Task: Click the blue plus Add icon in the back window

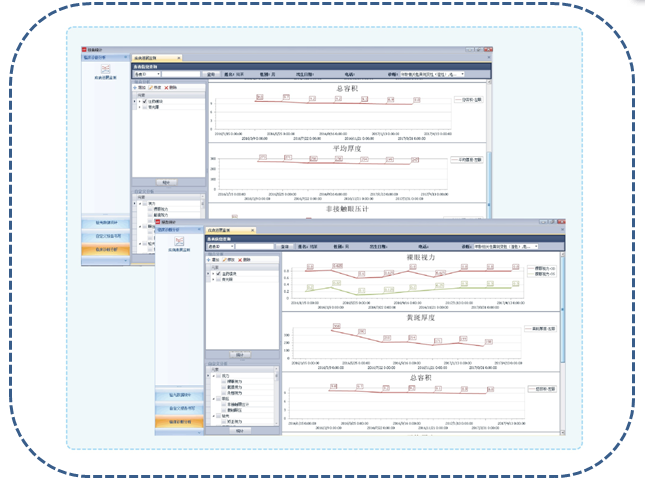Action: [136, 87]
